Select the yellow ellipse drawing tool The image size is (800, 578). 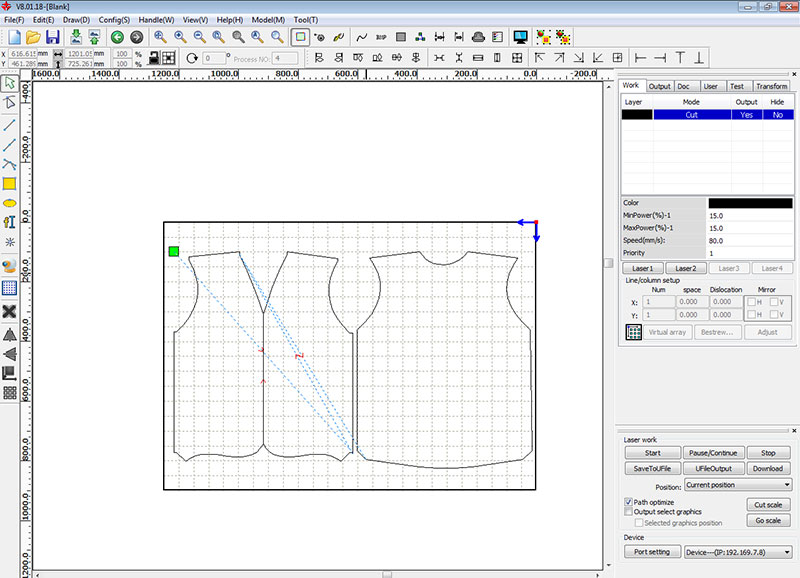pyautogui.click(x=9, y=203)
